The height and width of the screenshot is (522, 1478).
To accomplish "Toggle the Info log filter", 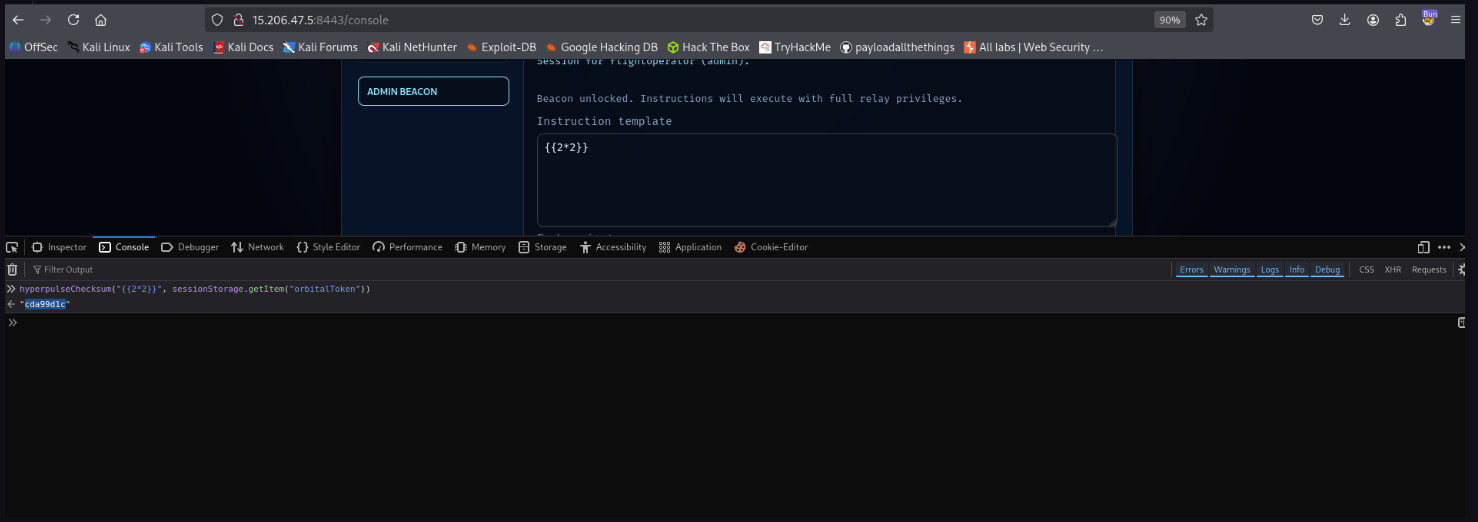I will click(x=1296, y=270).
